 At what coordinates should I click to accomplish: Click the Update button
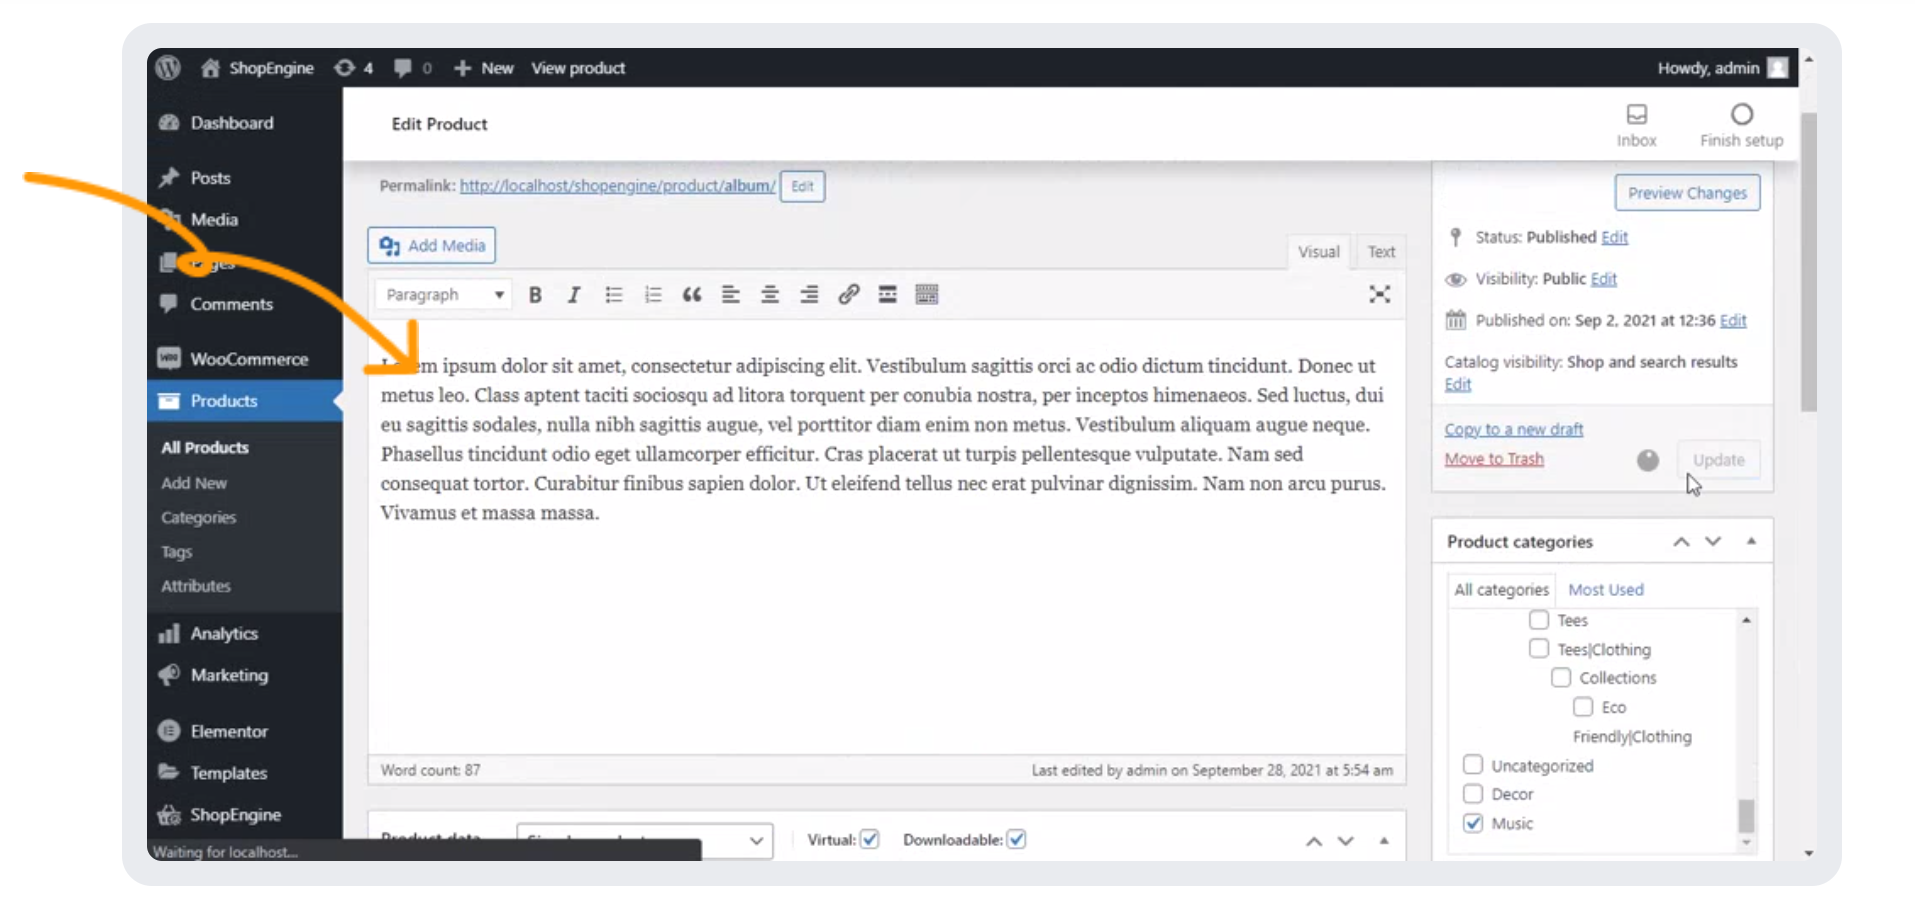[1718, 460]
